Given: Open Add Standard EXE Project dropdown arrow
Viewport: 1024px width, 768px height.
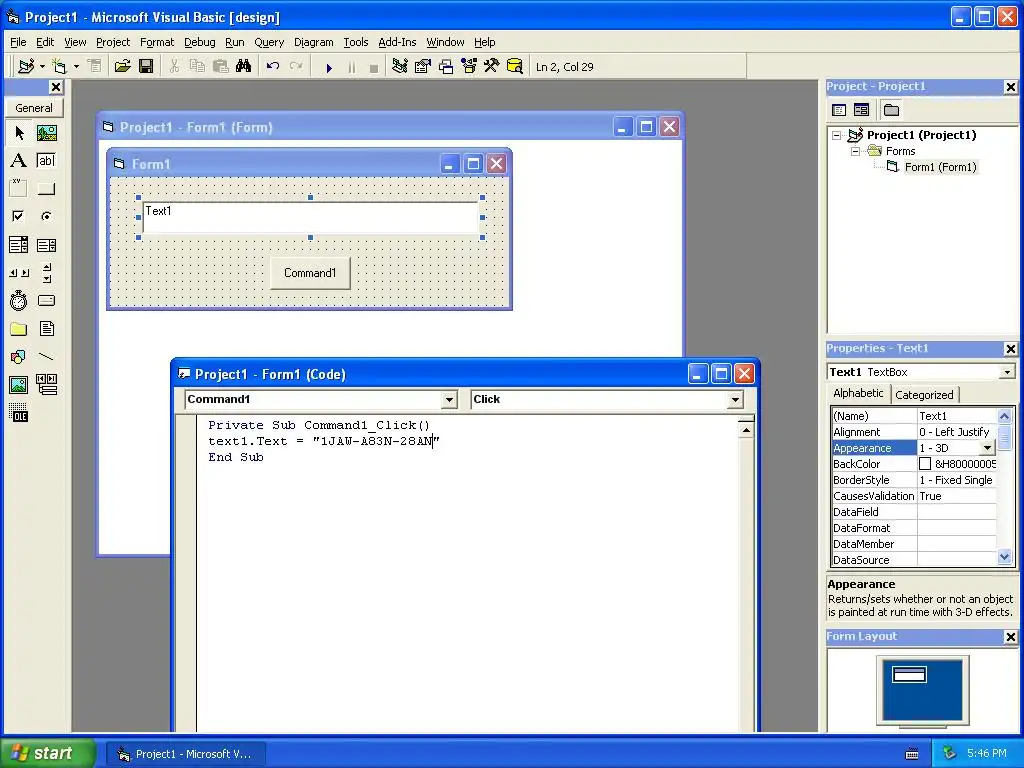Looking at the screenshot, I should [x=42, y=66].
